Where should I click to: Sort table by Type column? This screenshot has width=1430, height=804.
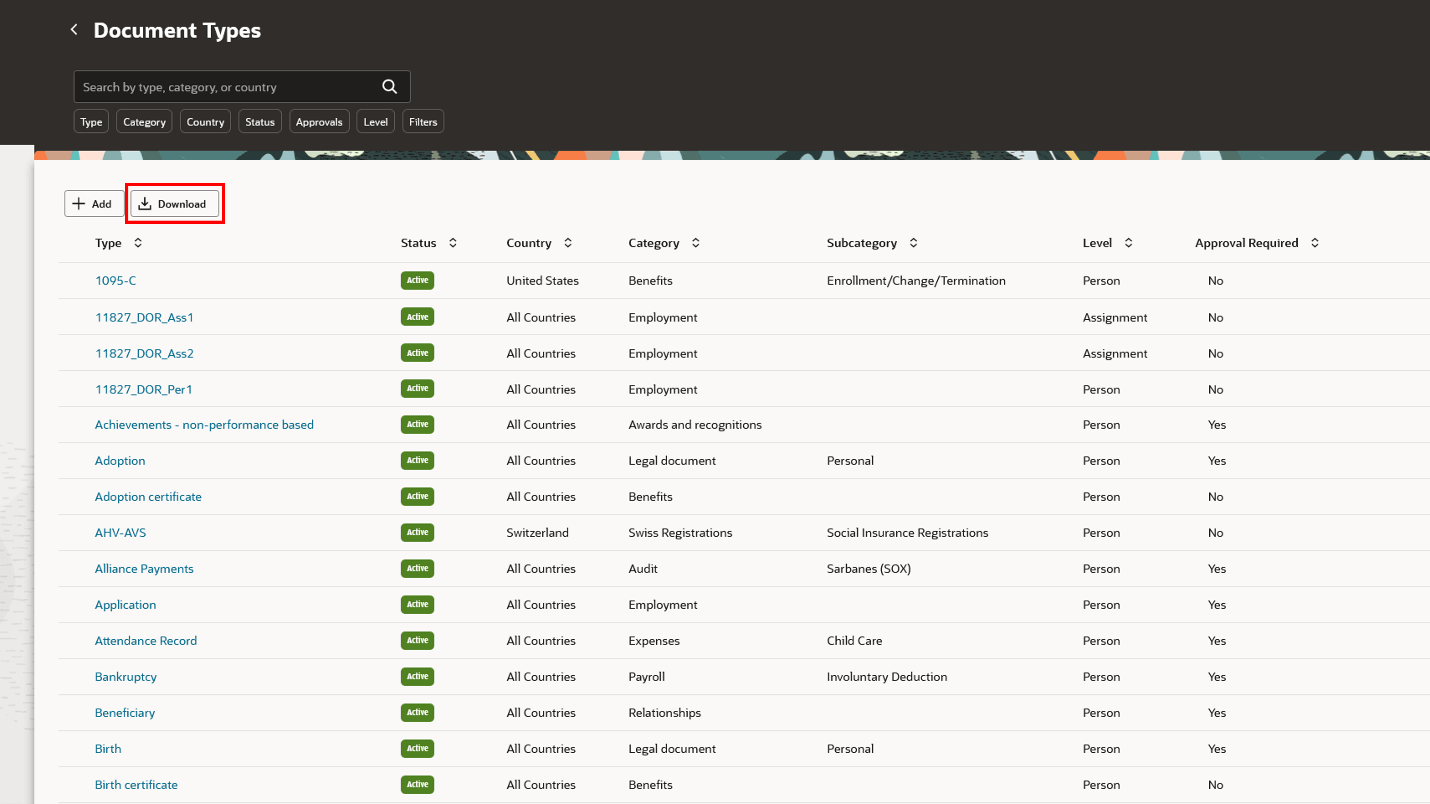pos(138,243)
